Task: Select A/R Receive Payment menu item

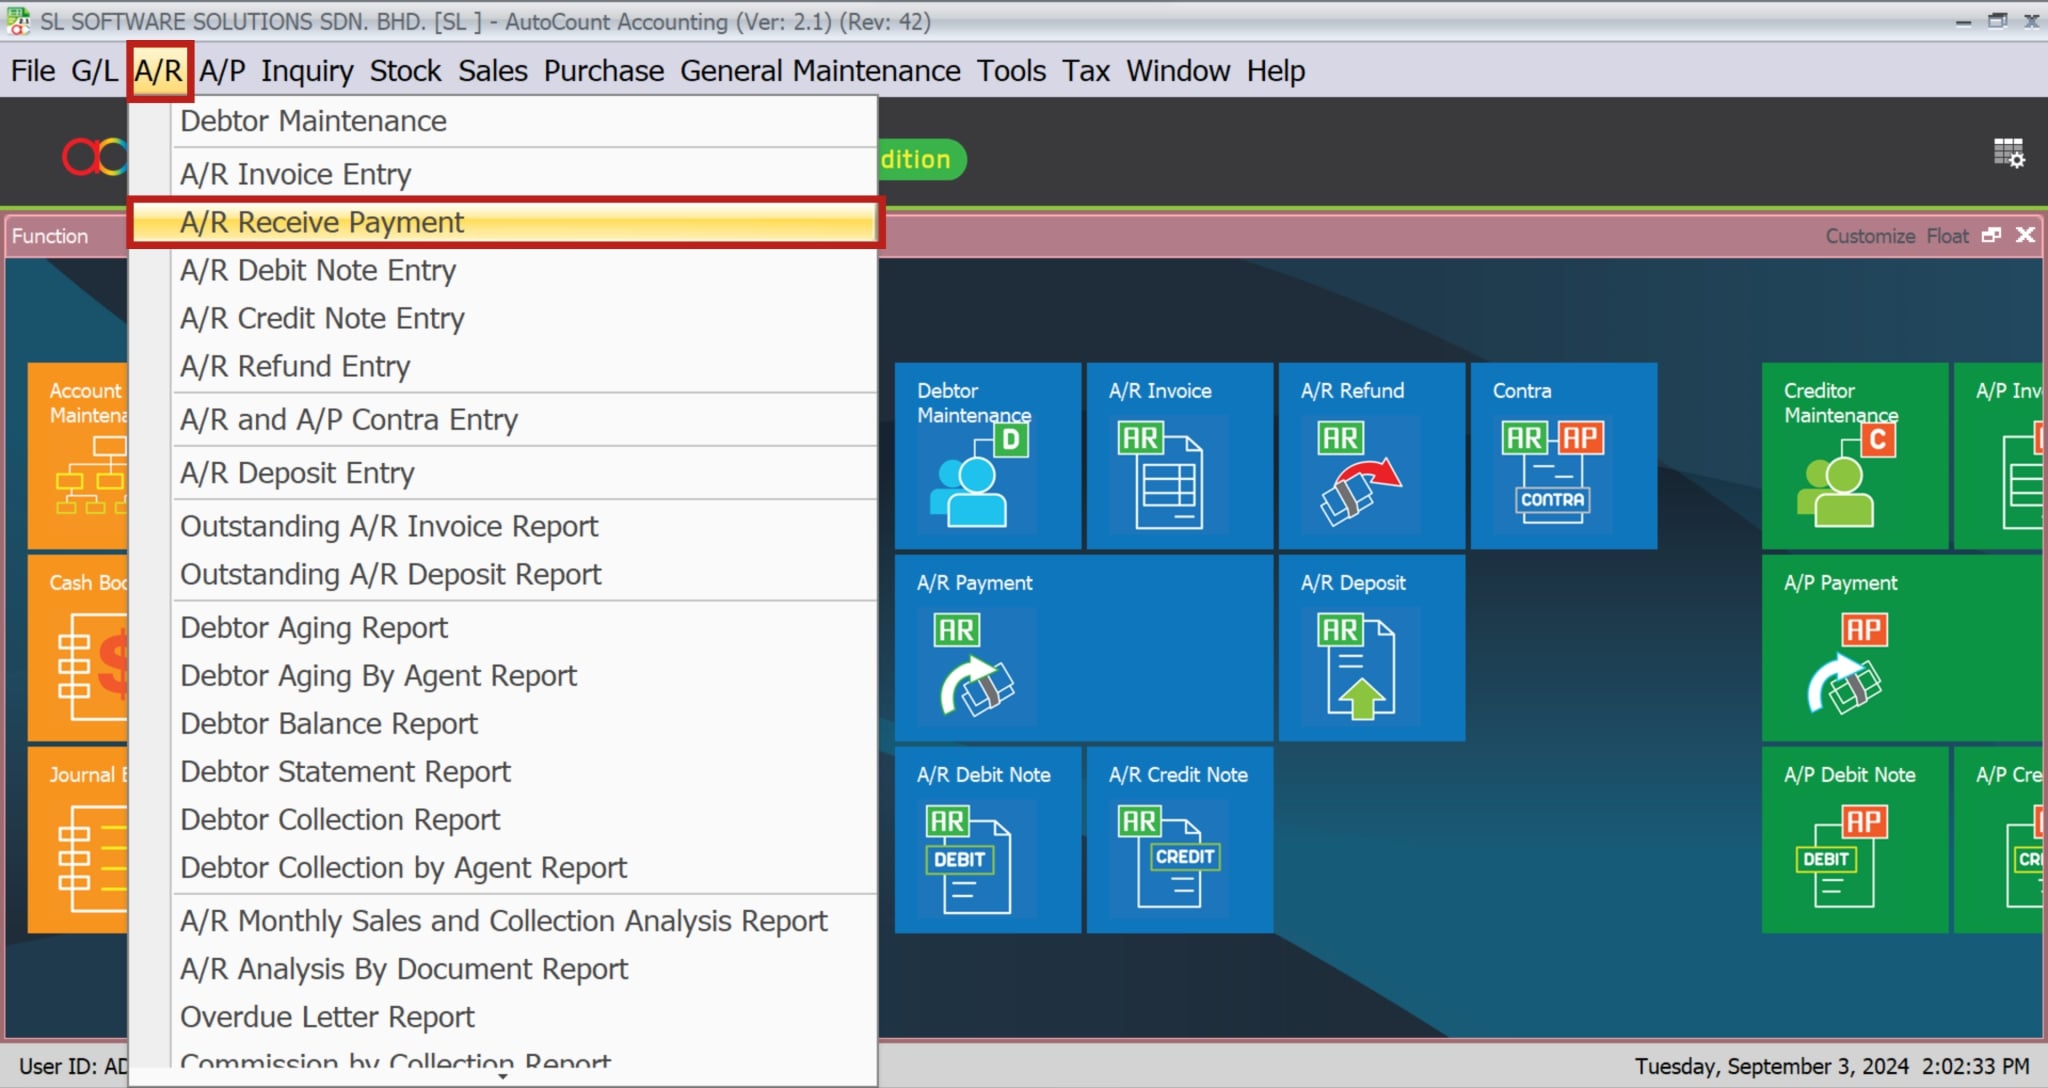Action: 322,222
